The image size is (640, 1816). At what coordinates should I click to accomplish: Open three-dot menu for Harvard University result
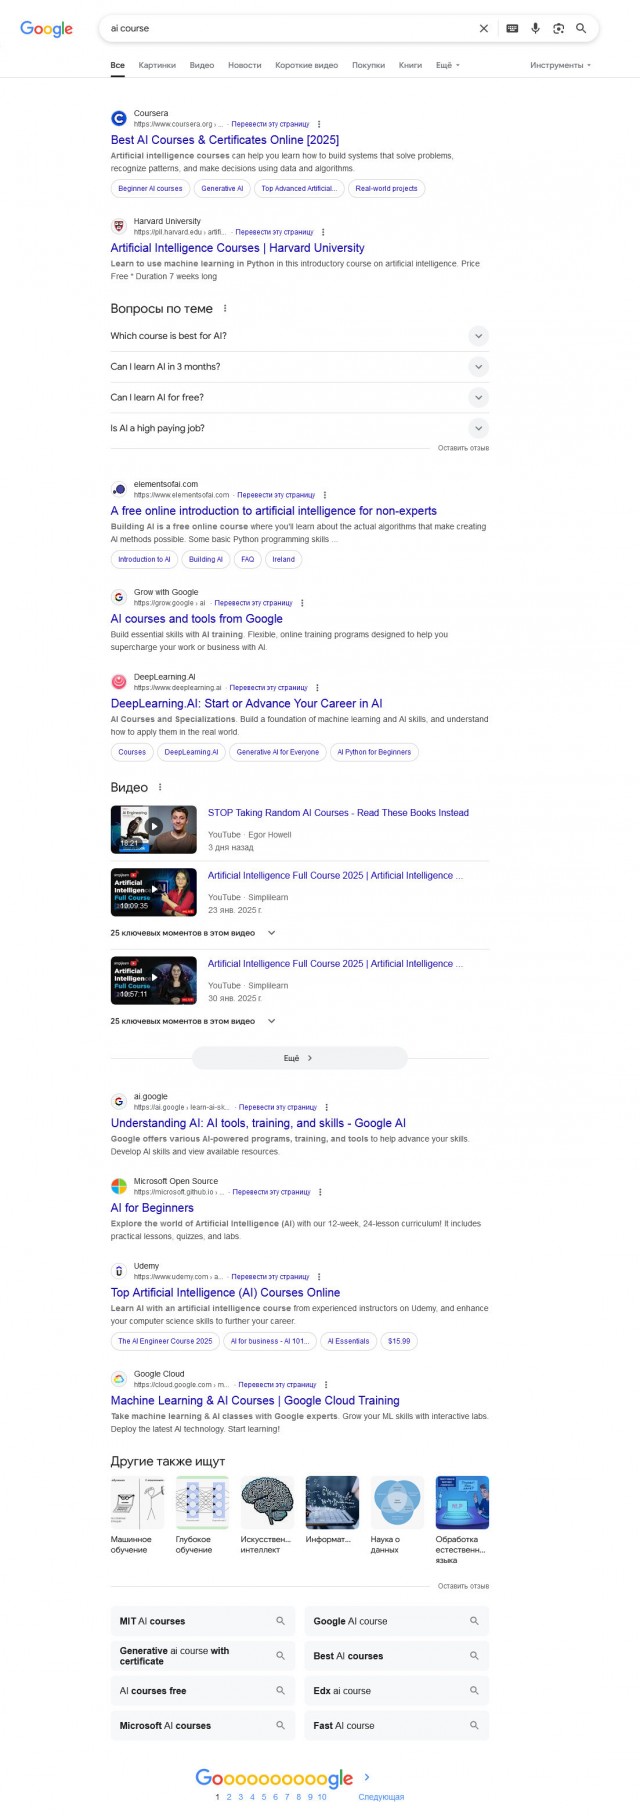click(323, 232)
